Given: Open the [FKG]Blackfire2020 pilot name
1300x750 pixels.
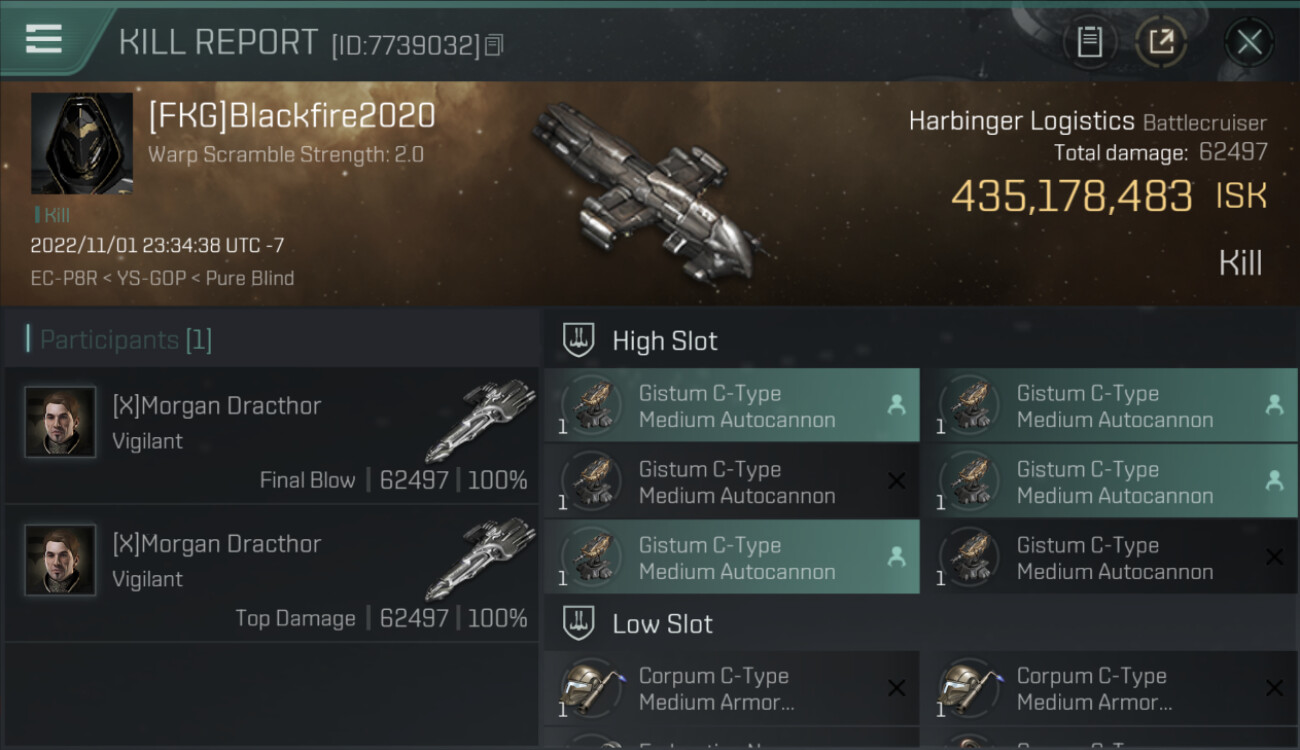Looking at the screenshot, I should point(292,116).
